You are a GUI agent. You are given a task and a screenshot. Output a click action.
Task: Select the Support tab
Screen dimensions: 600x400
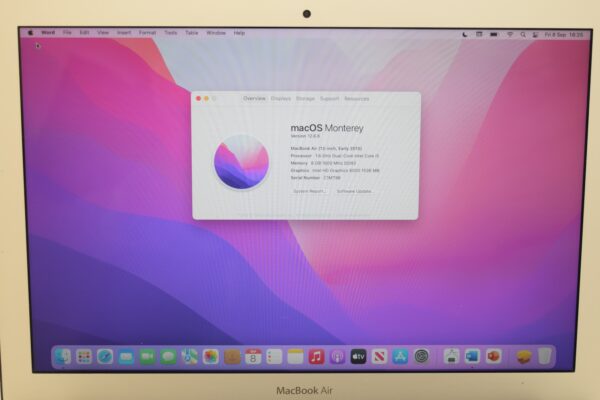(x=329, y=99)
